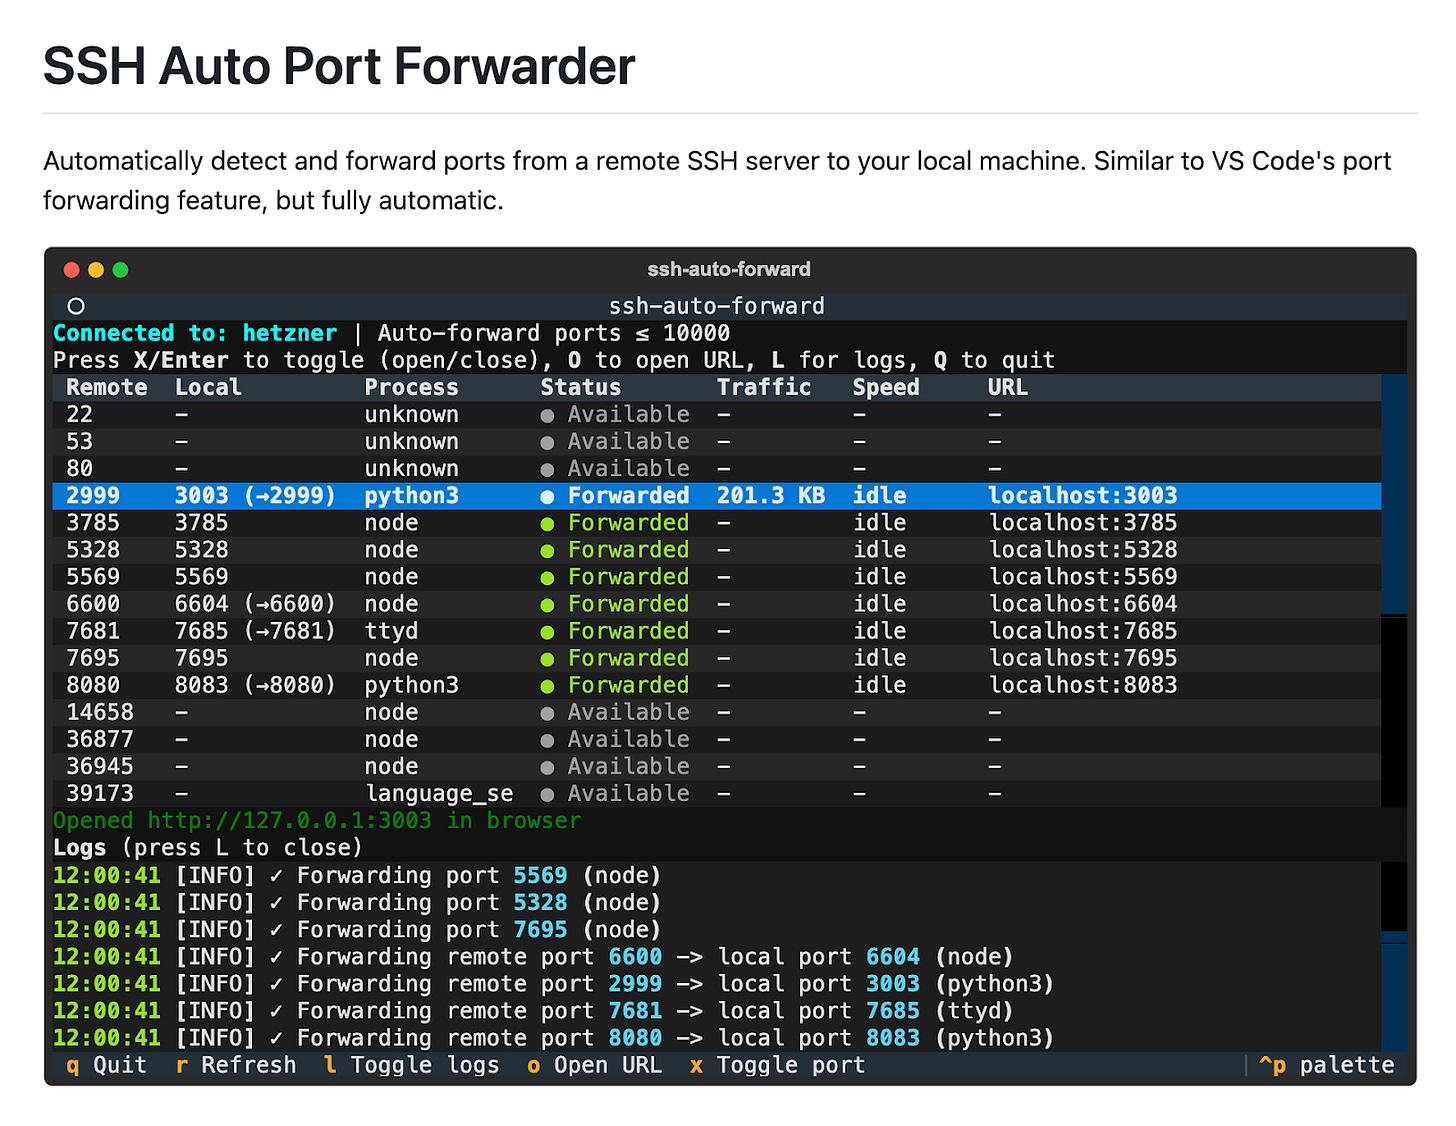This screenshot has width=1456, height=1126.
Task: Click the Toggle logs footer shortcut
Action: 412,1065
